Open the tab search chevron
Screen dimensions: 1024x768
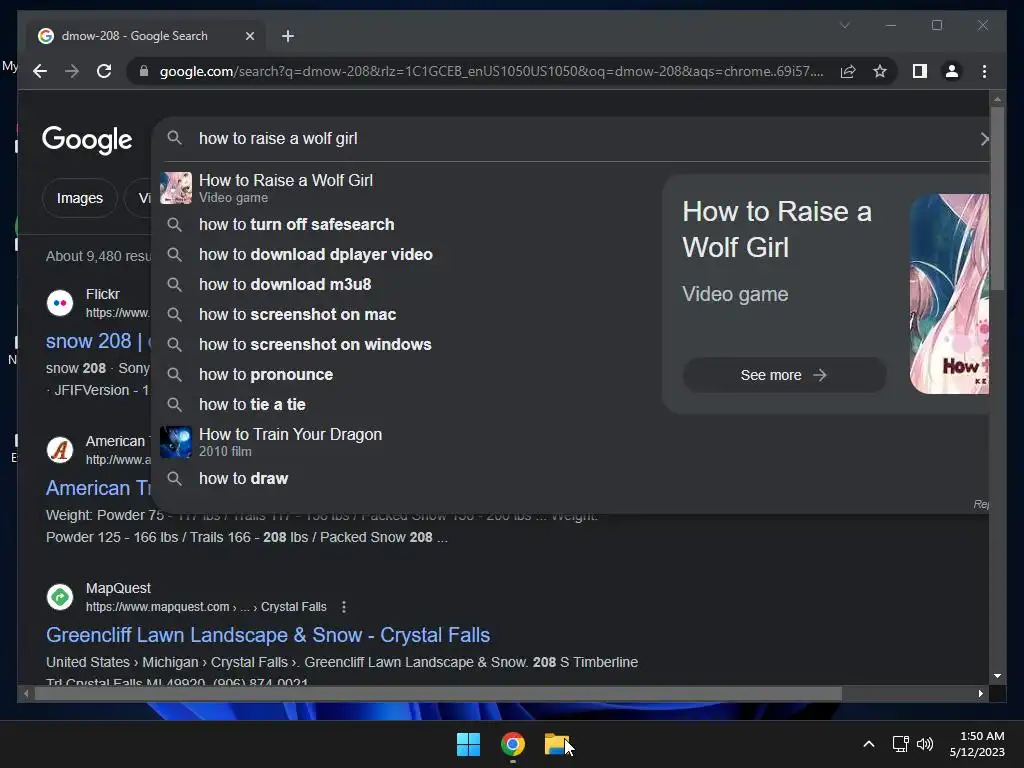tap(844, 25)
